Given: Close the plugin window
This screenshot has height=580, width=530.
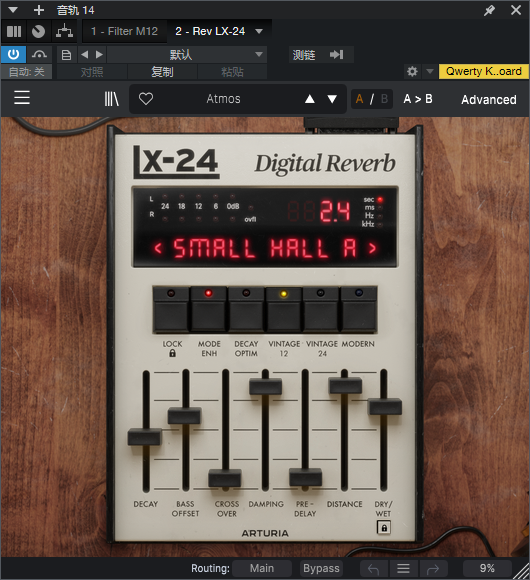Looking at the screenshot, I should [x=516, y=10].
